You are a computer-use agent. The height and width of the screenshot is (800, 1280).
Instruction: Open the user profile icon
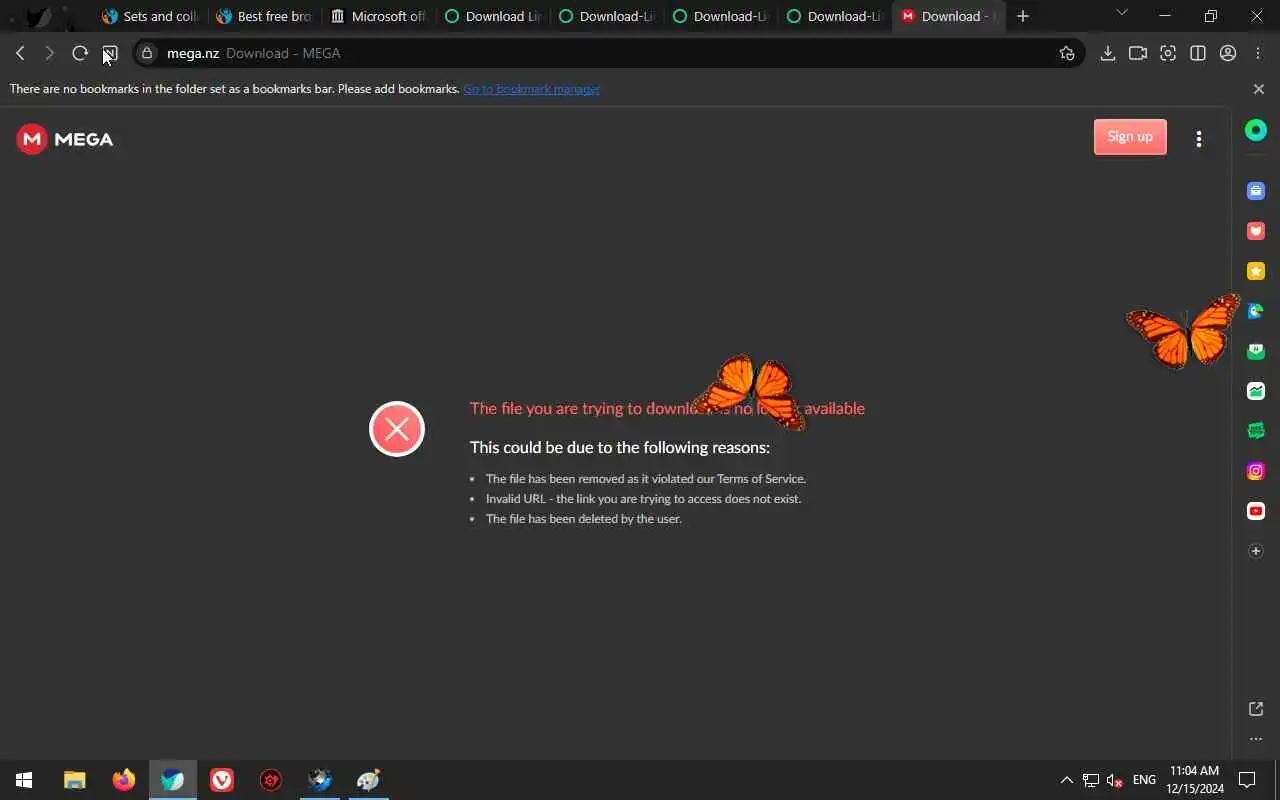[1228, 53]
